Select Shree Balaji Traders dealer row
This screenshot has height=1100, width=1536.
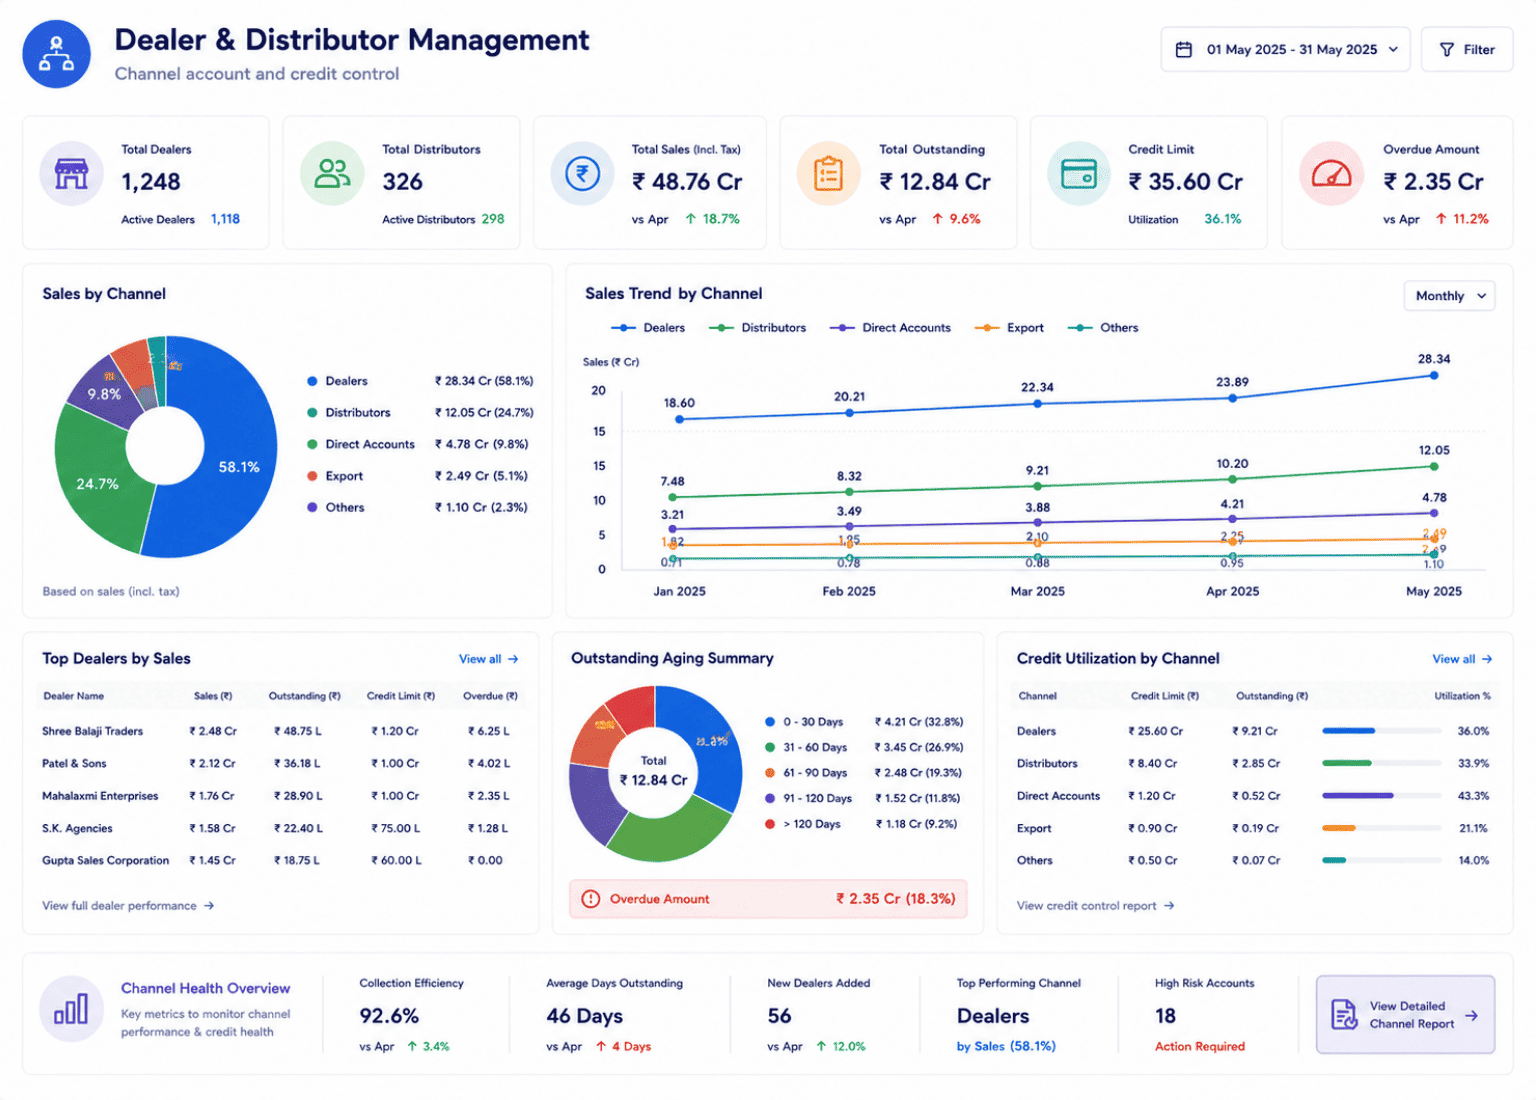click(280, 731)
